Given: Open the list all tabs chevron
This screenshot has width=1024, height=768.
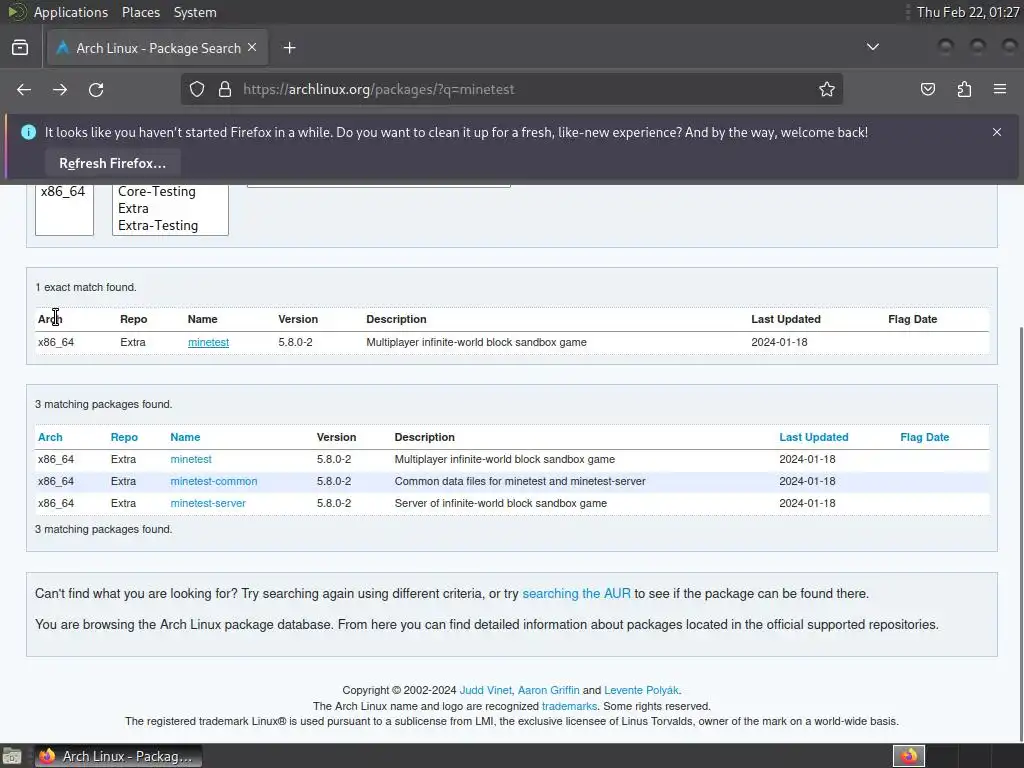Looking at the screenshot, I should point(872,47).
